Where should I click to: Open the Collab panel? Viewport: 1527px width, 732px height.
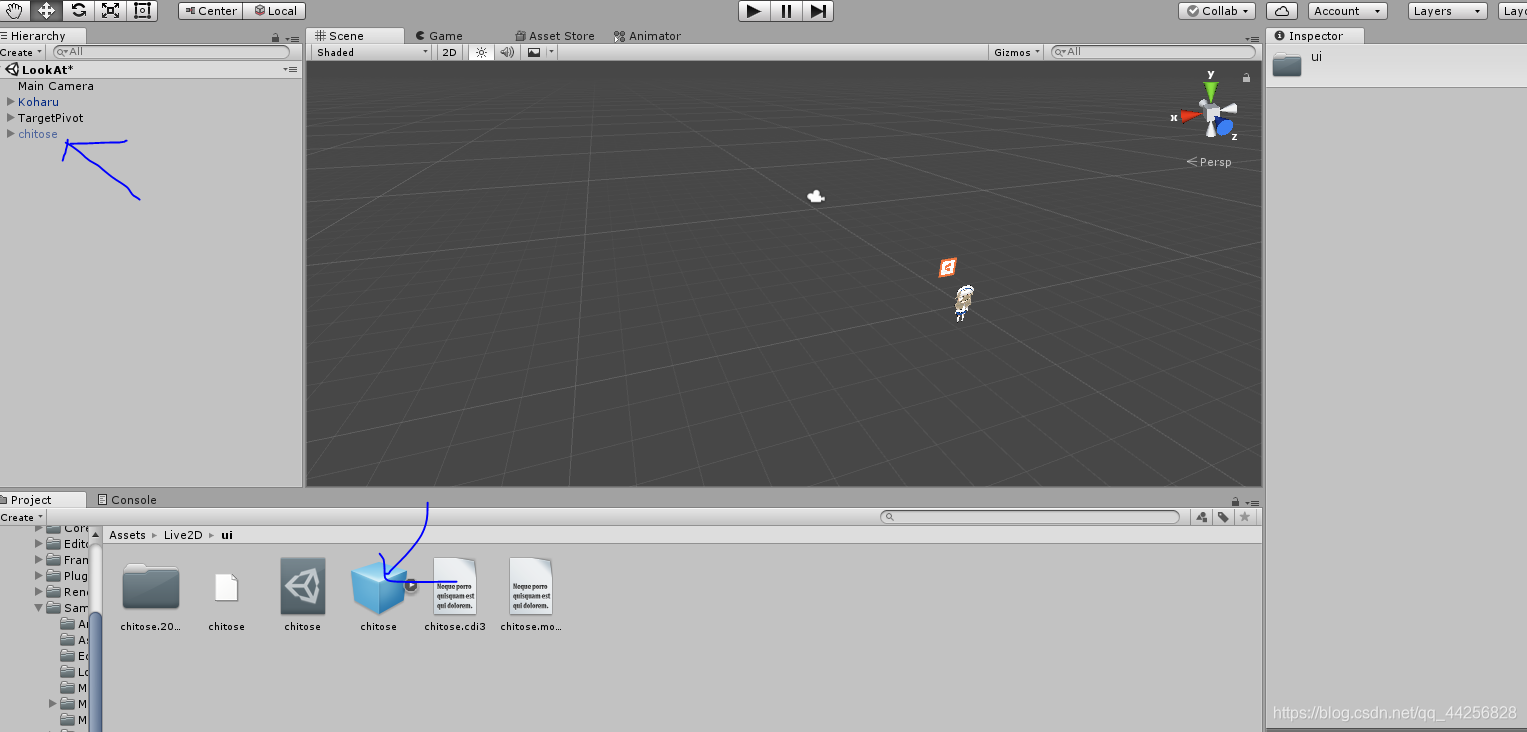point(1216,11)
